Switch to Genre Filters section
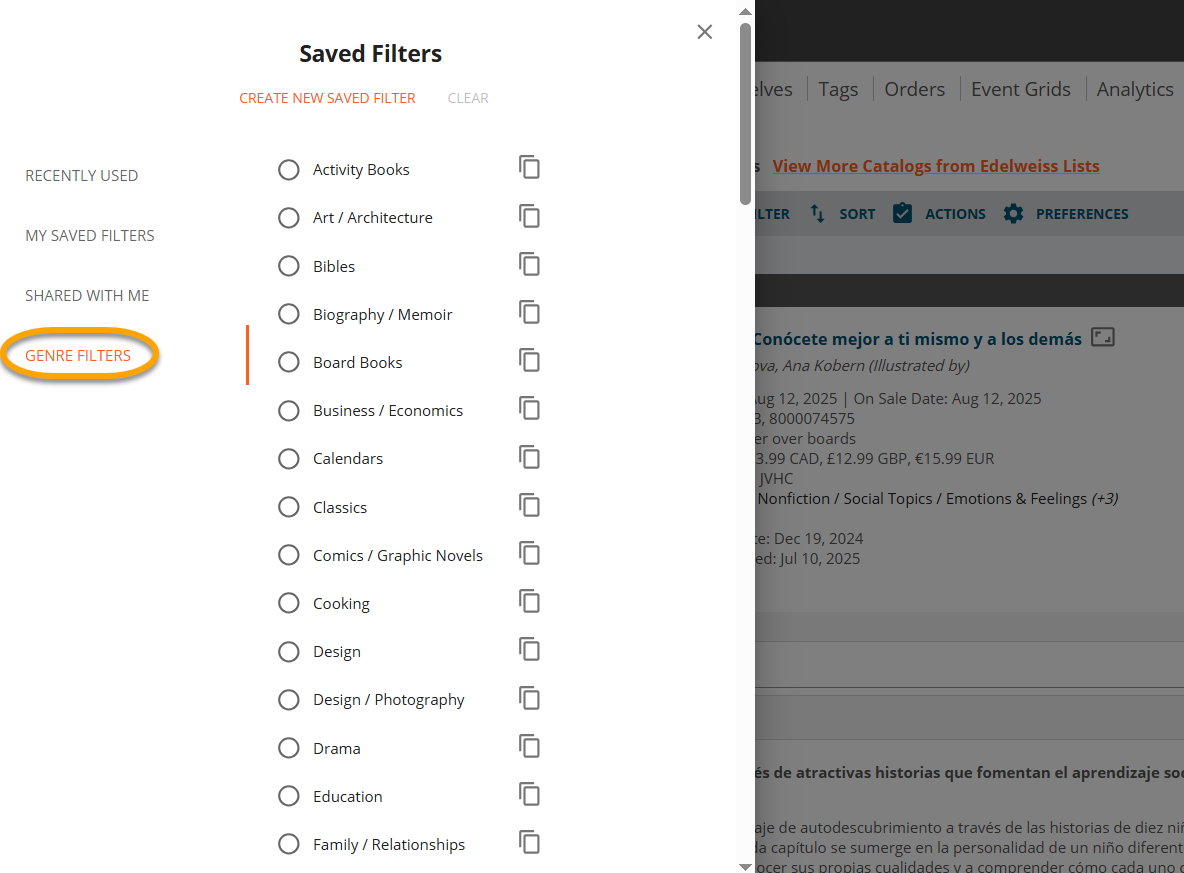The height and width of the screenshot is (873, 1184). (78, 356)
